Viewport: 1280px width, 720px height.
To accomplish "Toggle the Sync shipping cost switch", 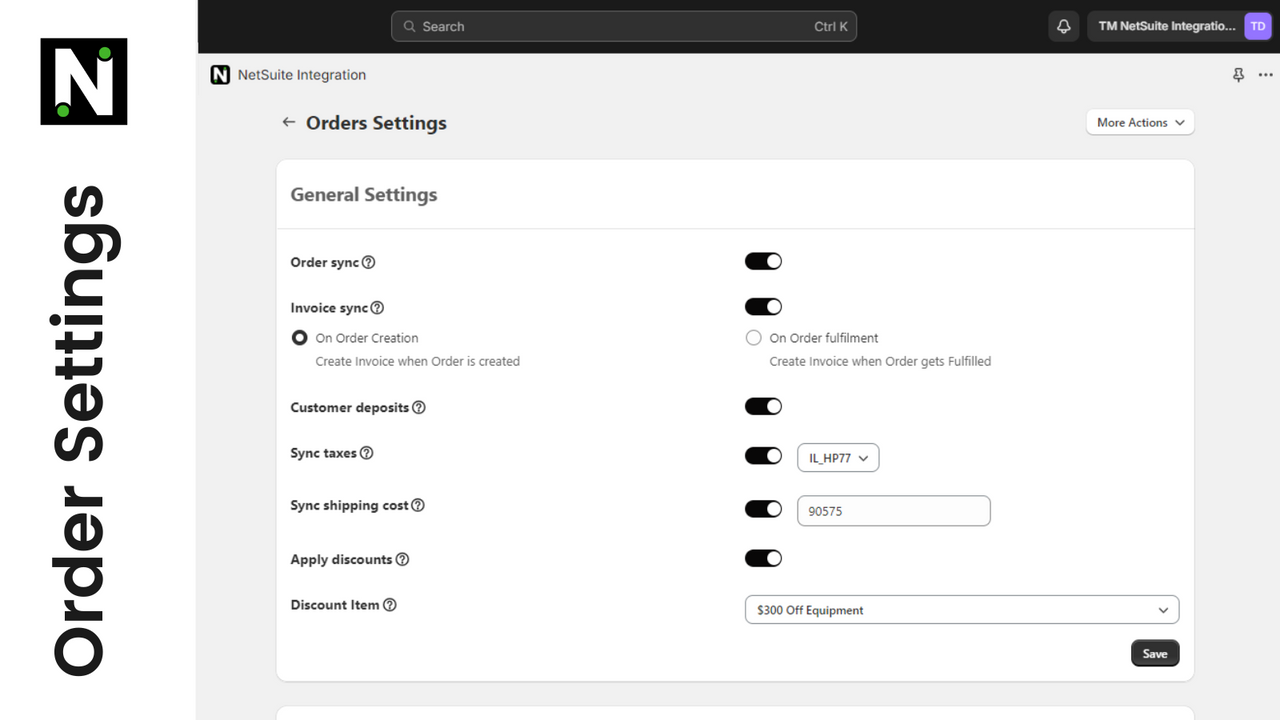I will click(x=763, y=509).
